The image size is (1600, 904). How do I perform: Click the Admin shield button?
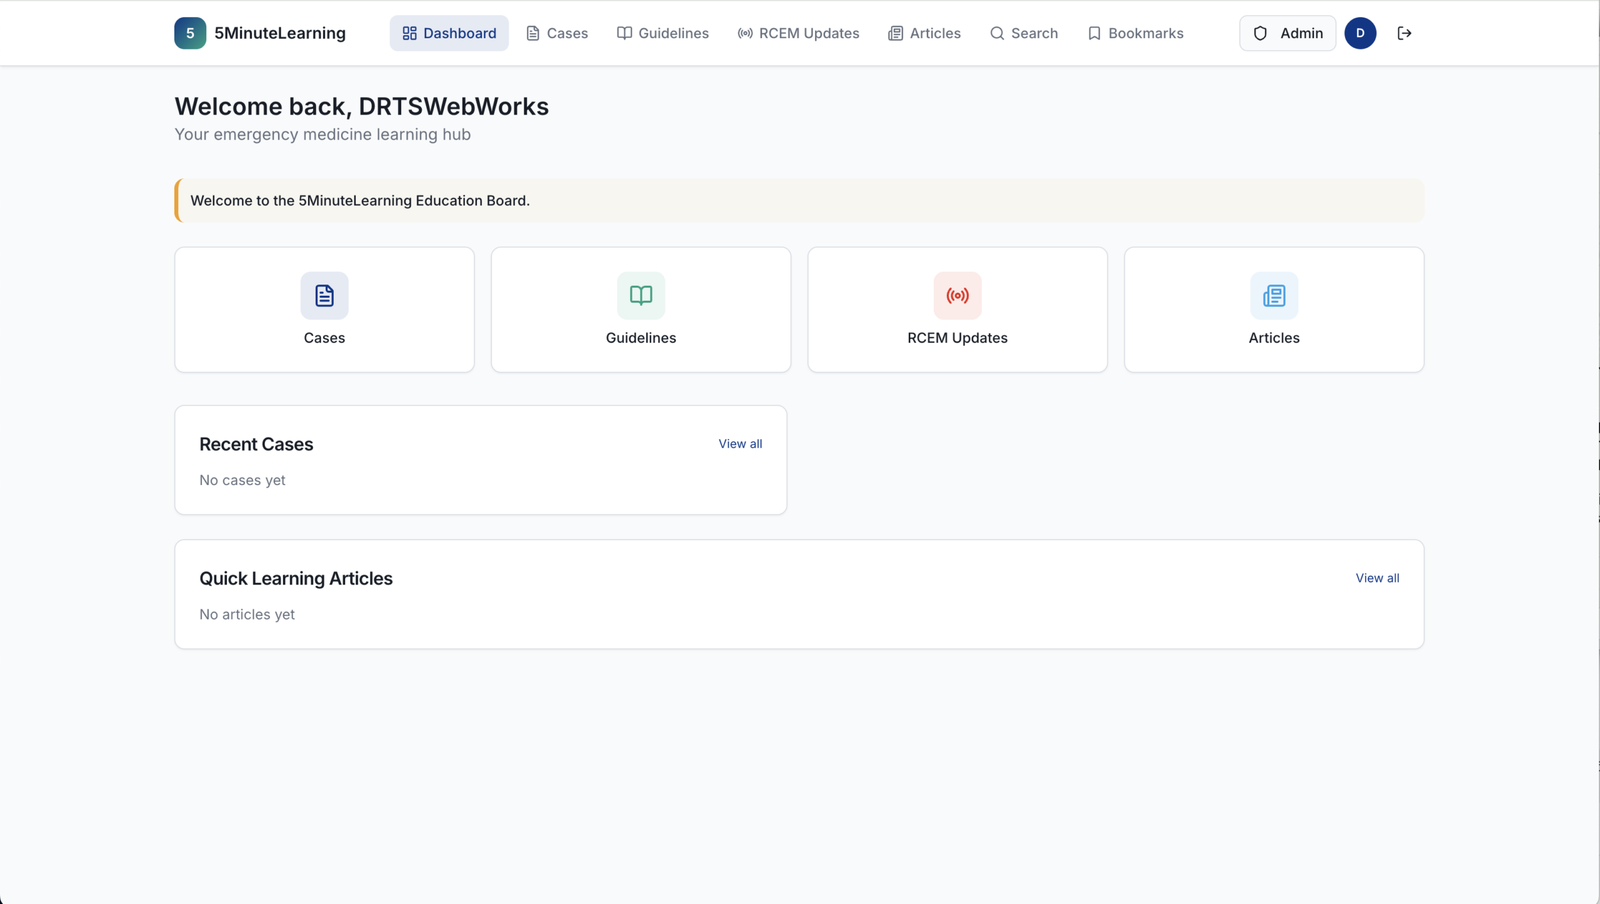point(1287,33)
